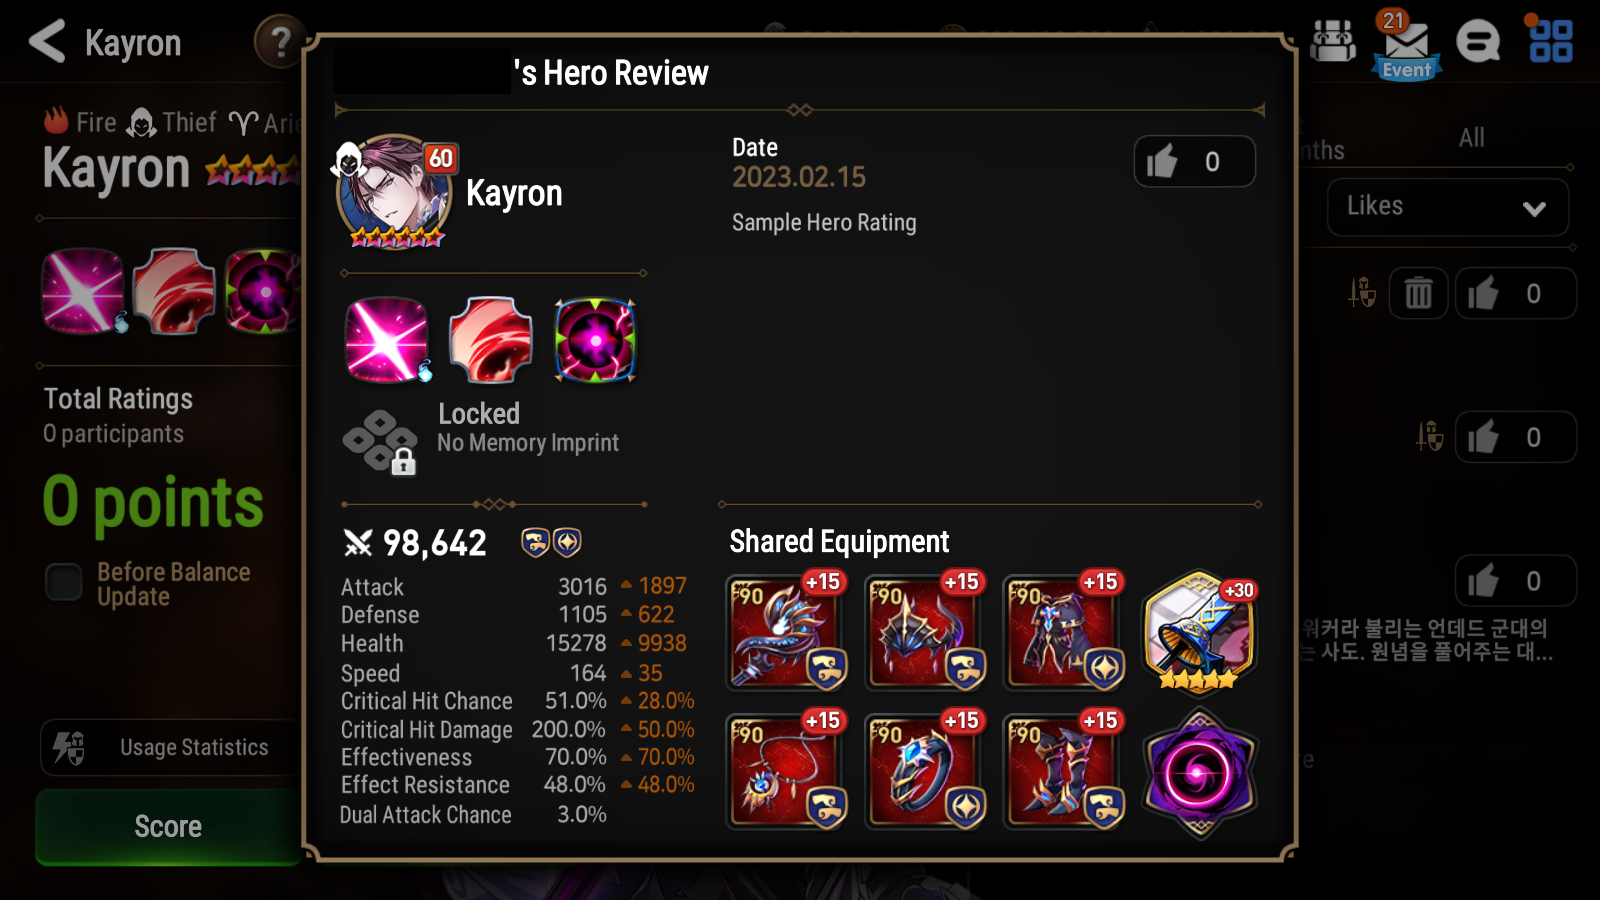Open the Event mailbox icon
The height and width of the screenshot is (900, 1600).
(x=1406, y=45)
